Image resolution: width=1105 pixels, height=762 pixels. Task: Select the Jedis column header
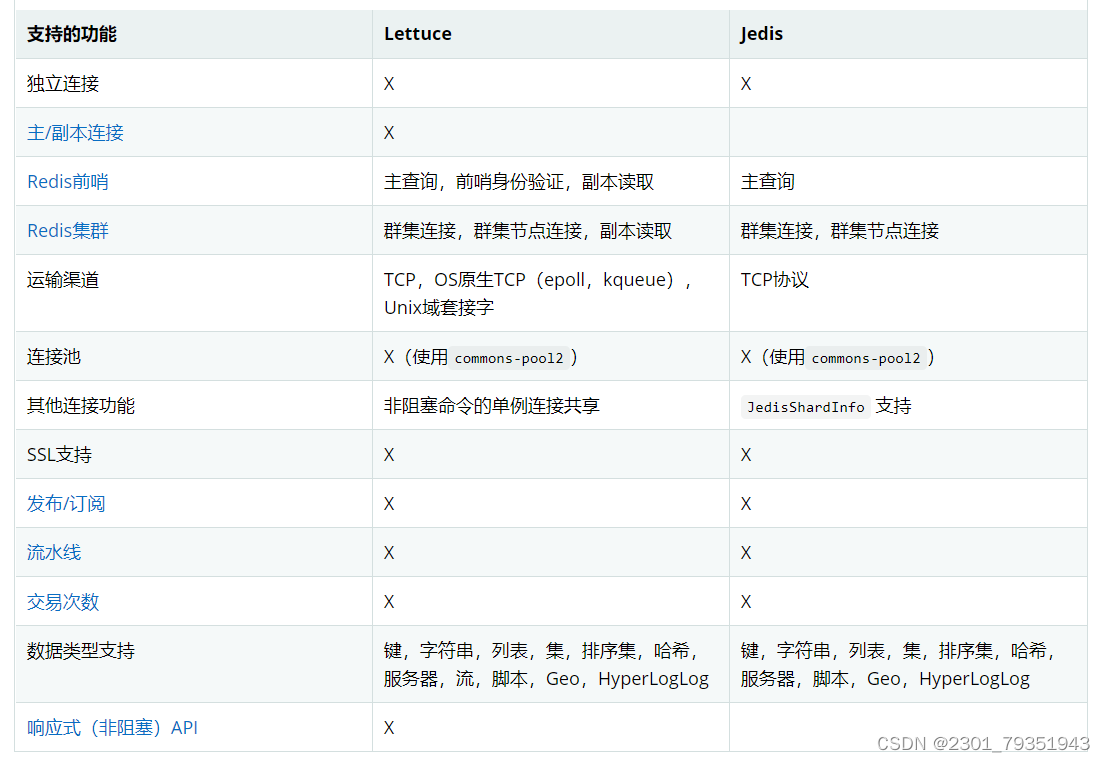pos(761,33)
